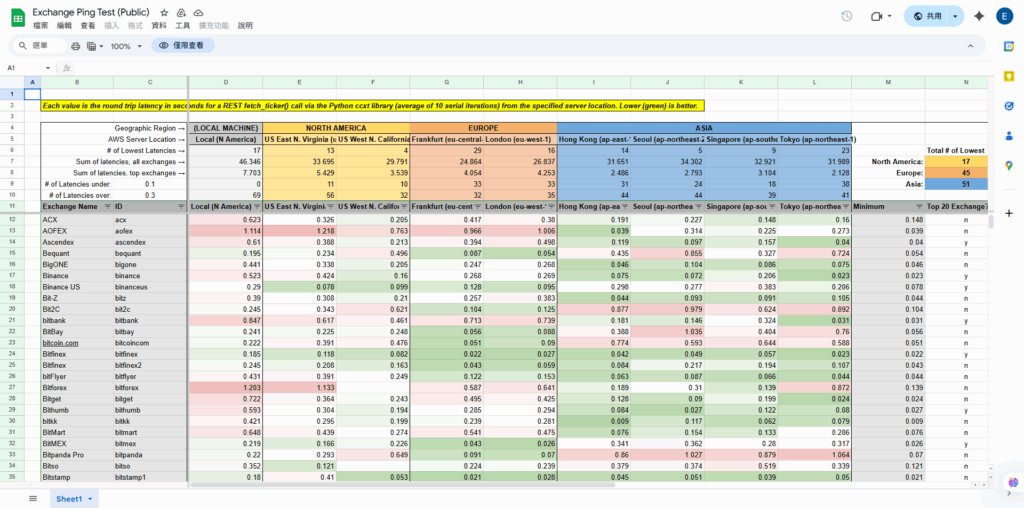Image resolution: width=1024 pixels, height=508 pixels.
Task: Open filter on Local (N America) column
Action: coord(257,206)
